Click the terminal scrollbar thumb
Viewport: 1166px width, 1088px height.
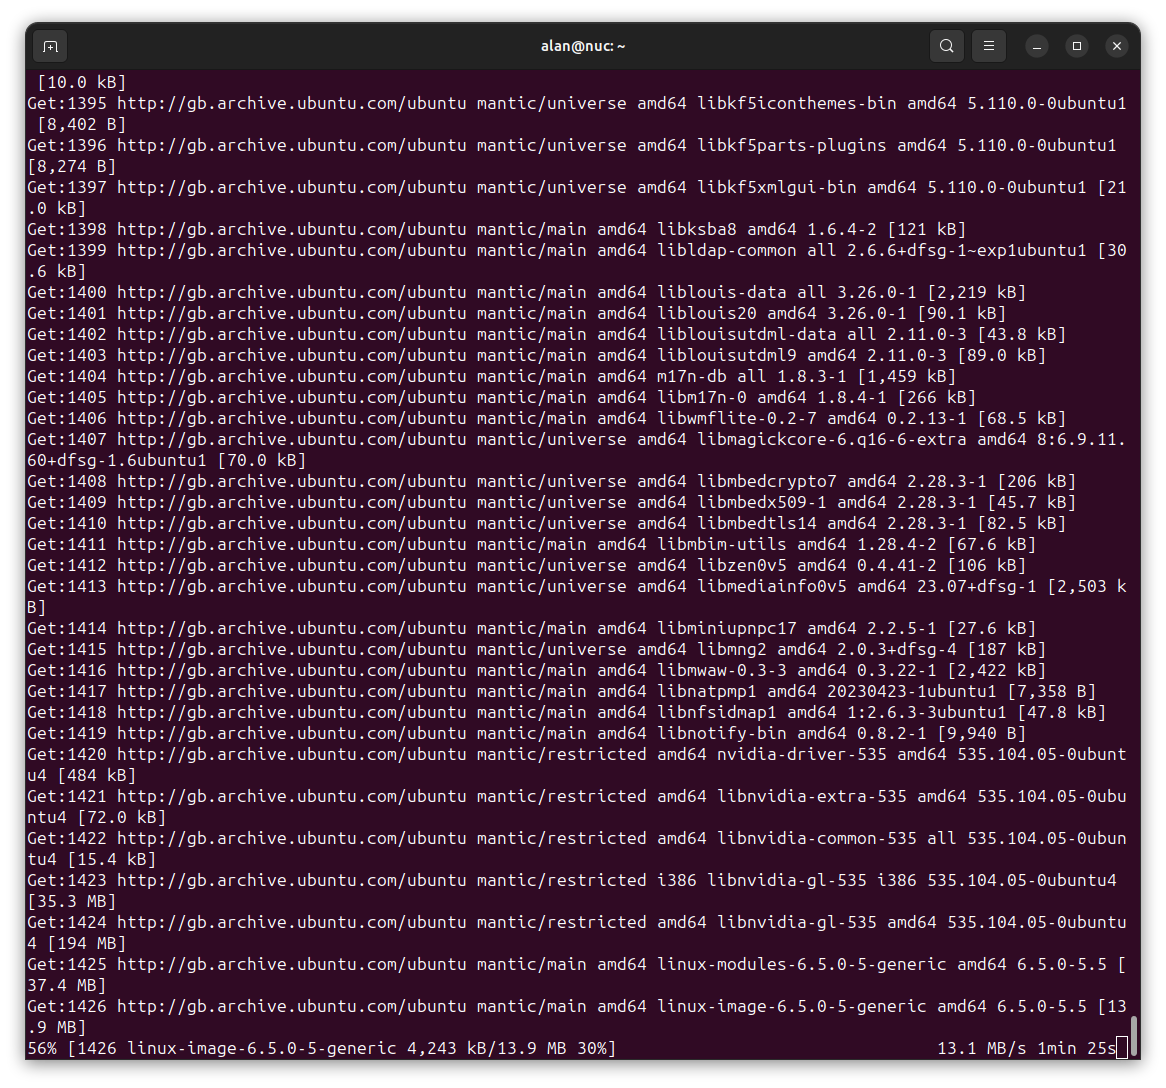coord(1134,1037)
